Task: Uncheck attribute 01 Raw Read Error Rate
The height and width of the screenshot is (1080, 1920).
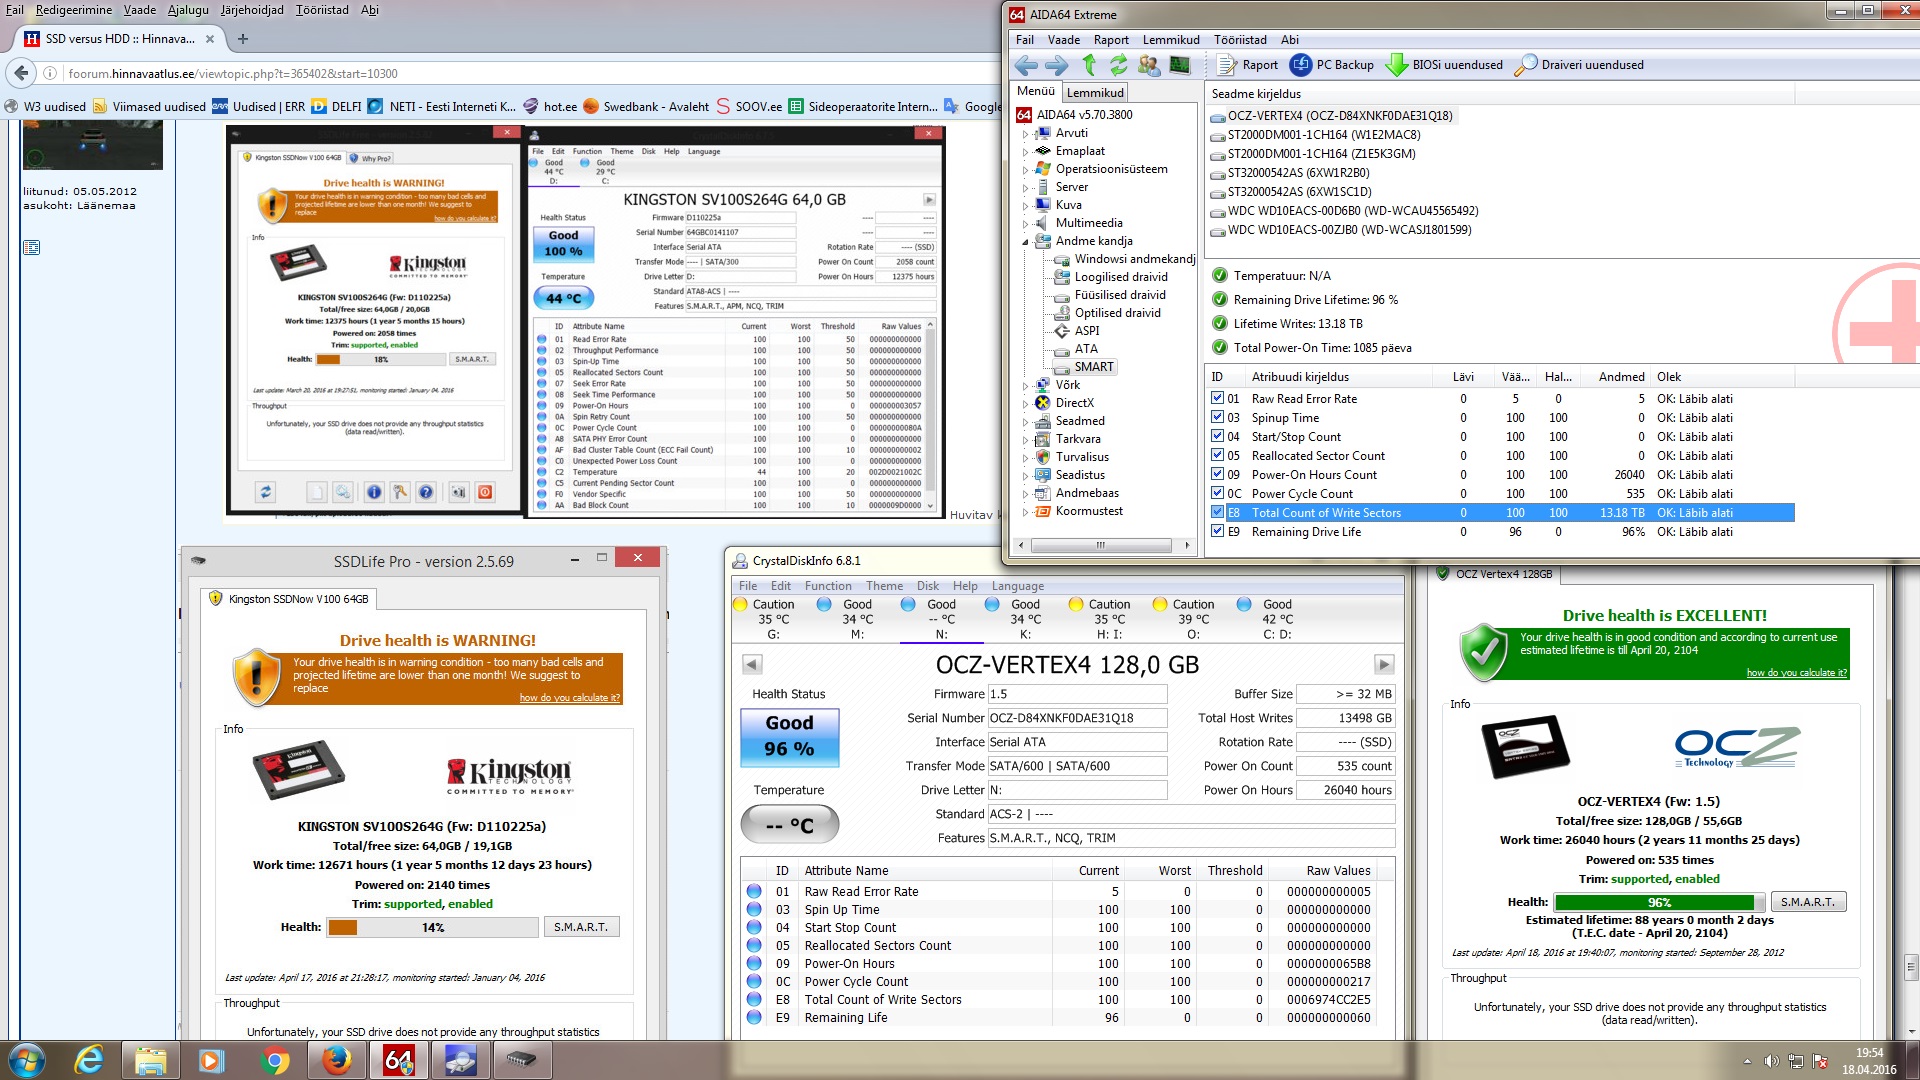Action: pos(1218,398)
